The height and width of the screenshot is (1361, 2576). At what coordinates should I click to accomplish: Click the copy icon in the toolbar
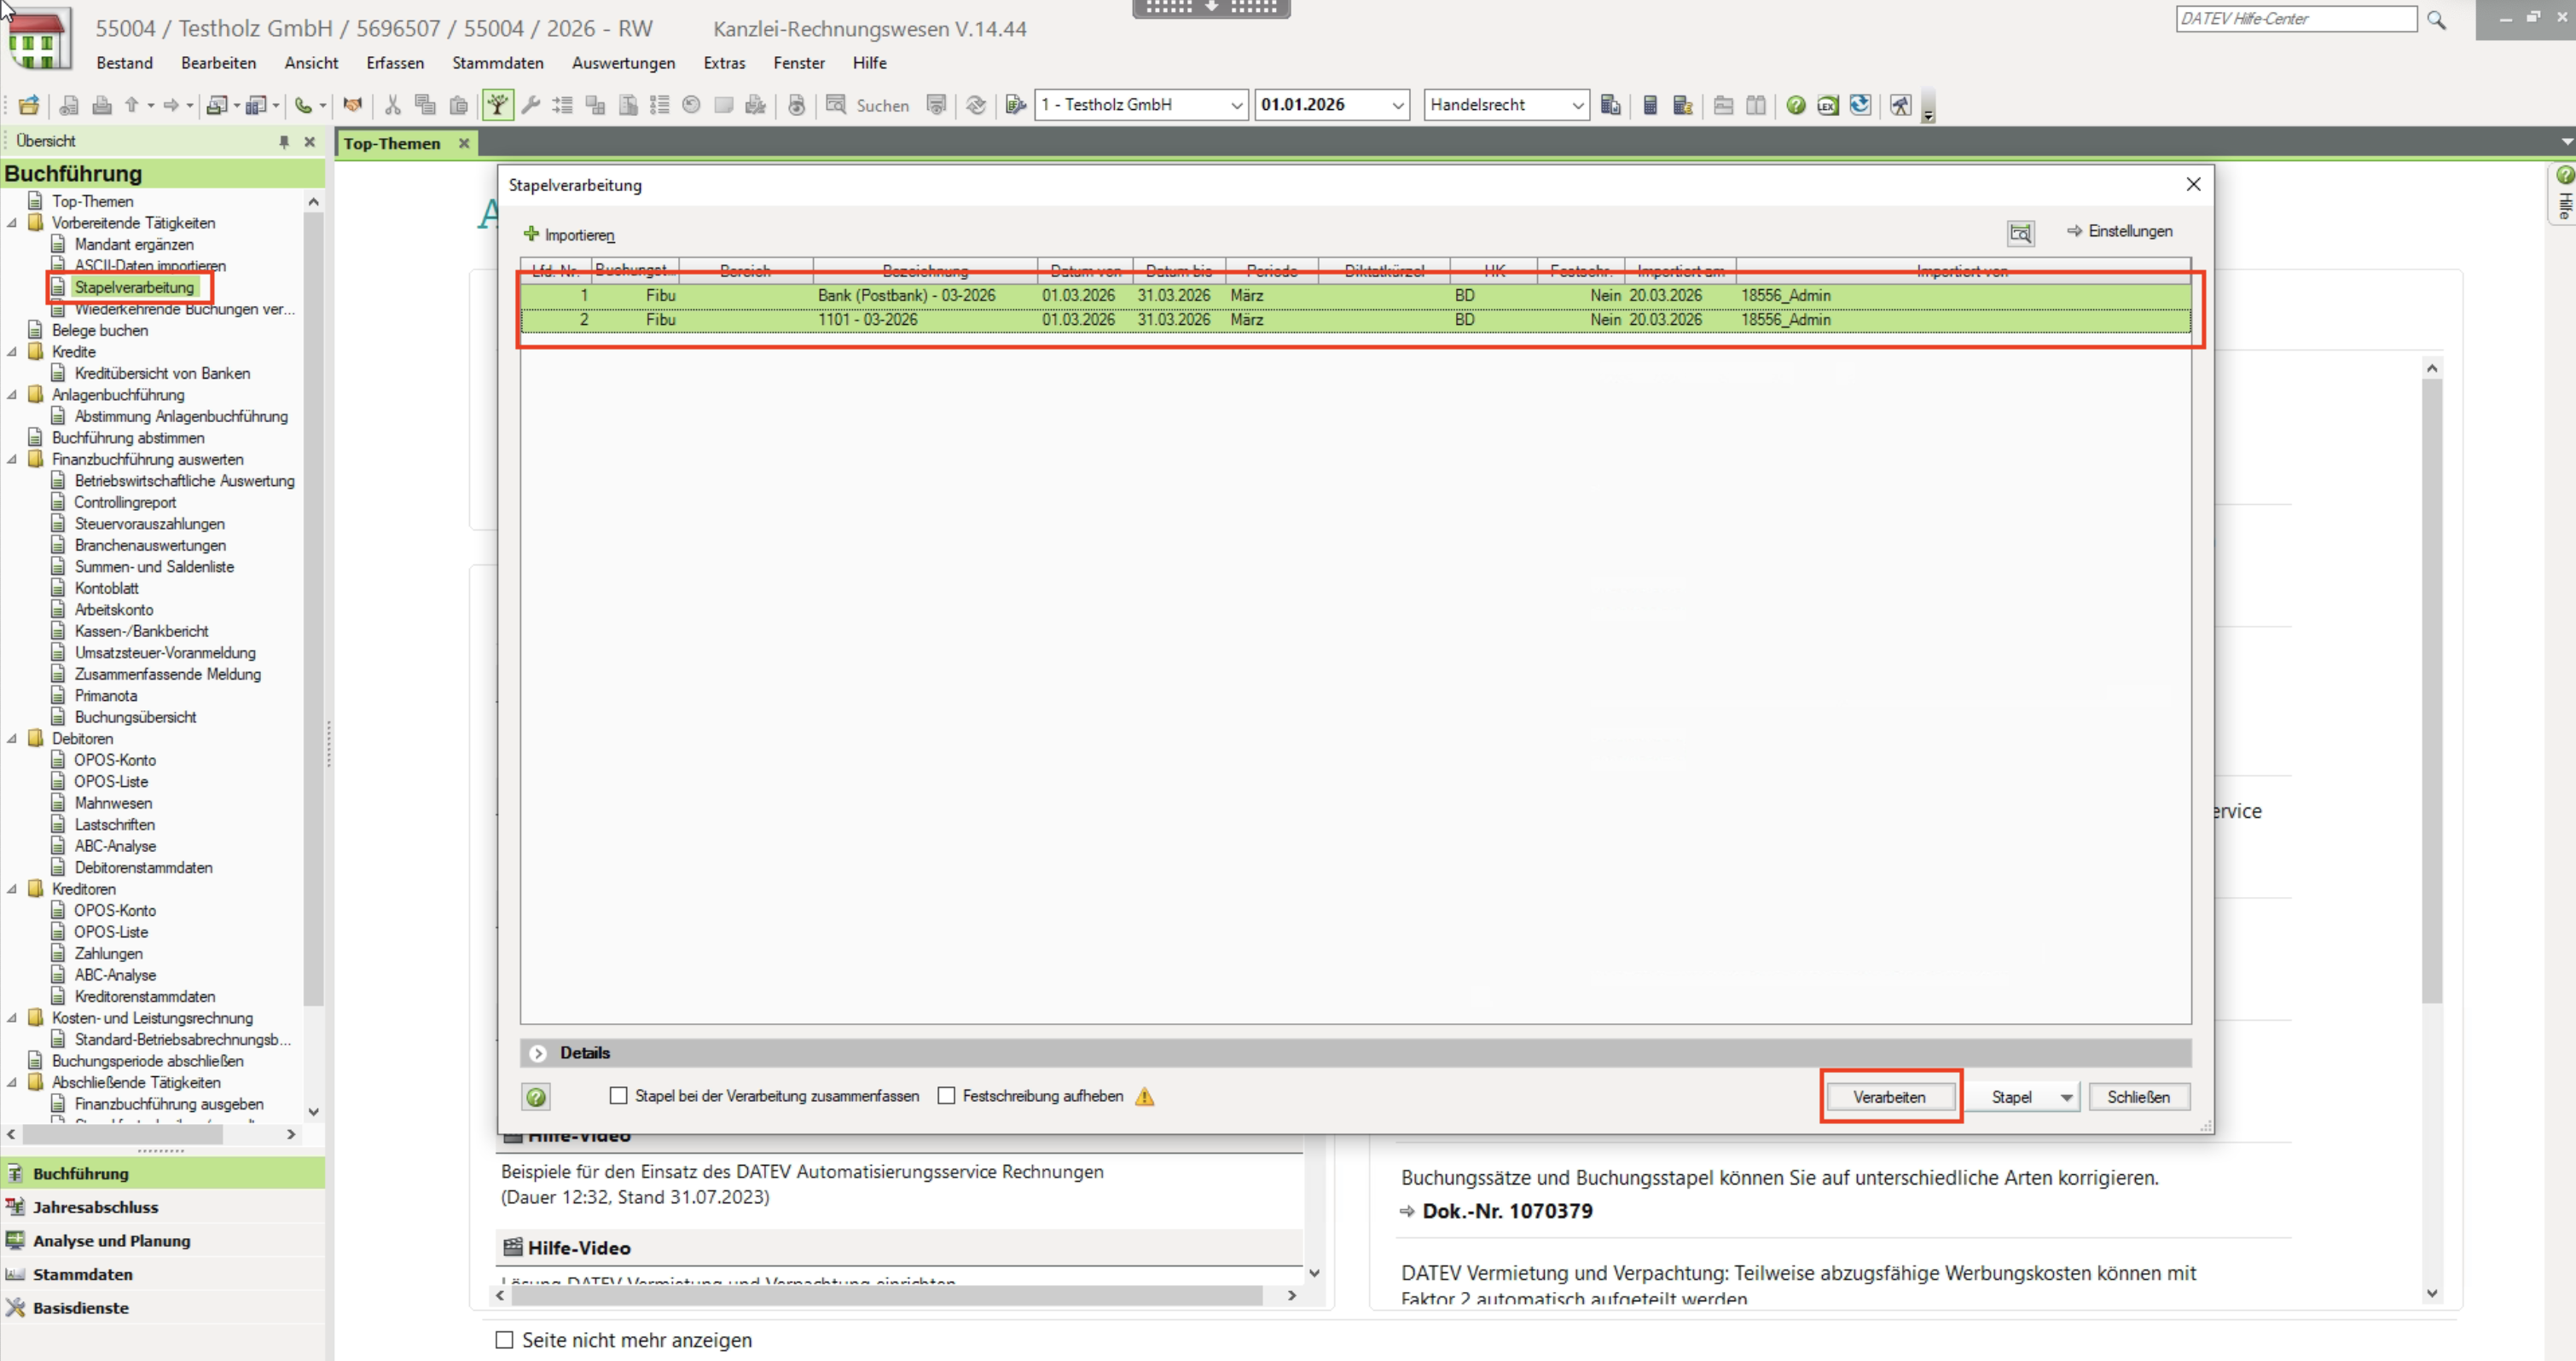tap(426, 105)
